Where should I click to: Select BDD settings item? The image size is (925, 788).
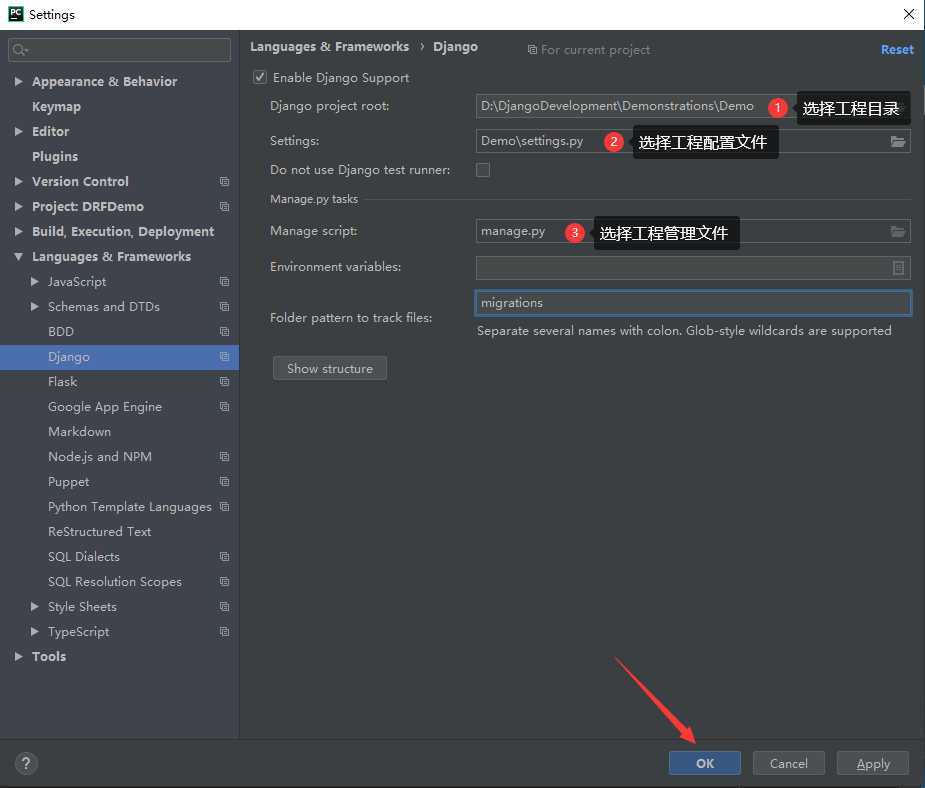[61, 331]
